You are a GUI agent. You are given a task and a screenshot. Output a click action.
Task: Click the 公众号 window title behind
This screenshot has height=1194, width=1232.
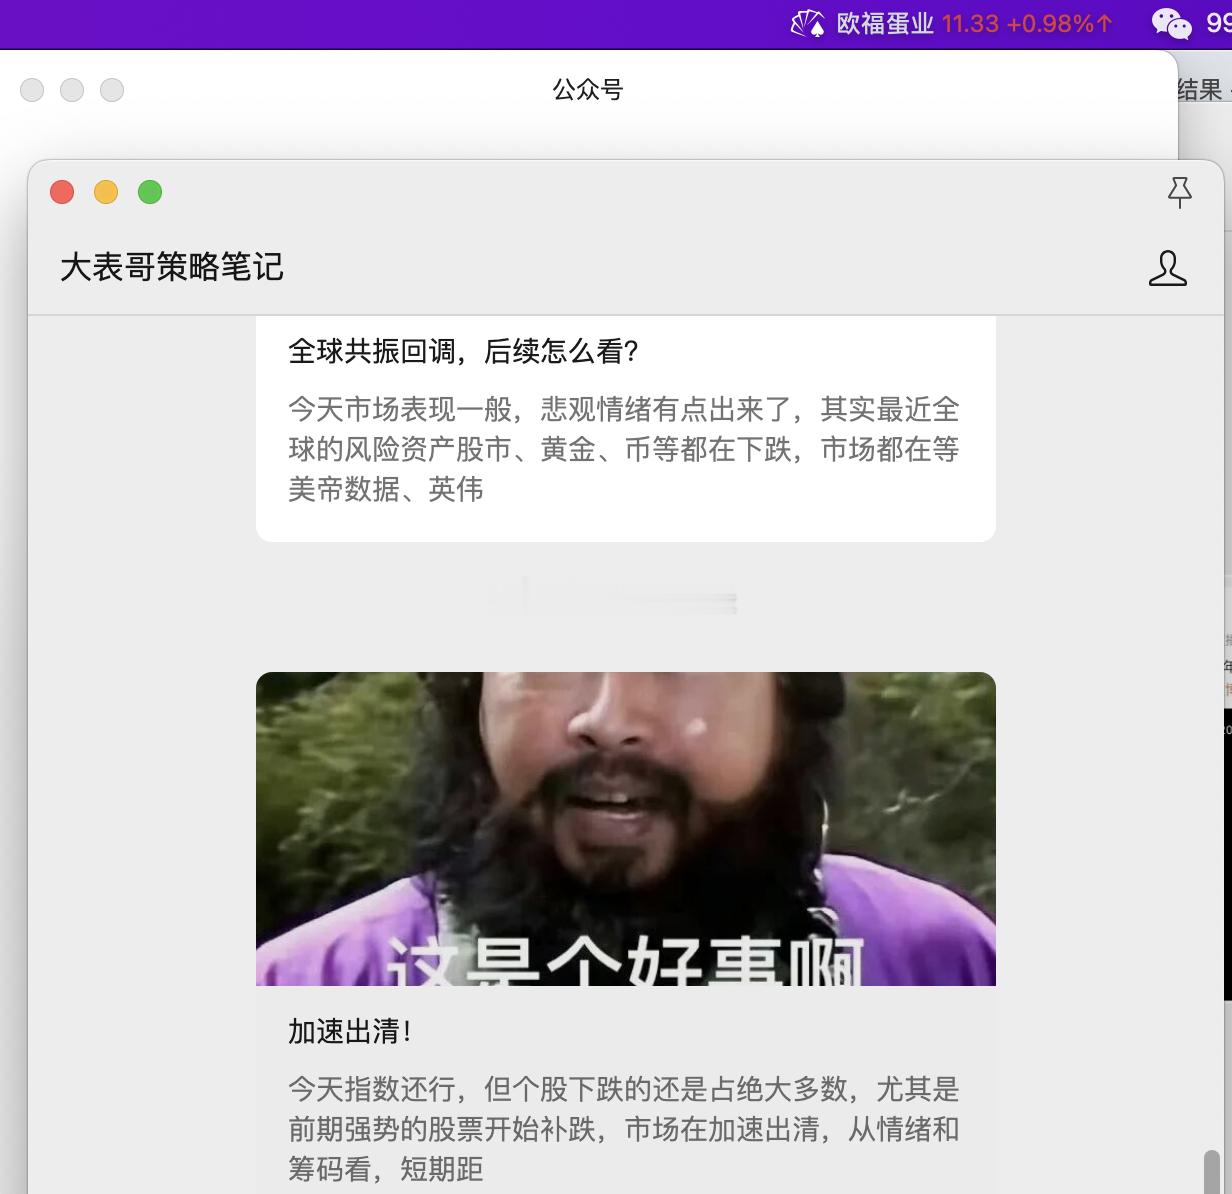click(x=588, y=90)
